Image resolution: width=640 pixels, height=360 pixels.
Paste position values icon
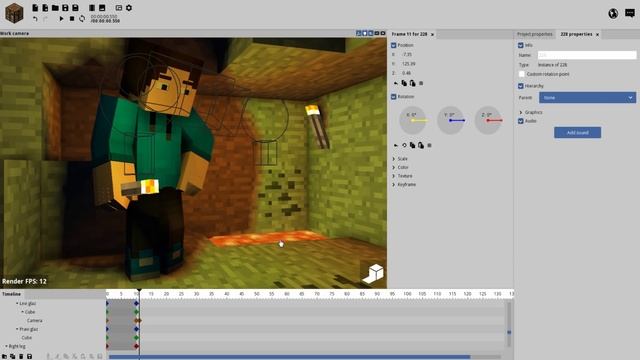(413, 83)
